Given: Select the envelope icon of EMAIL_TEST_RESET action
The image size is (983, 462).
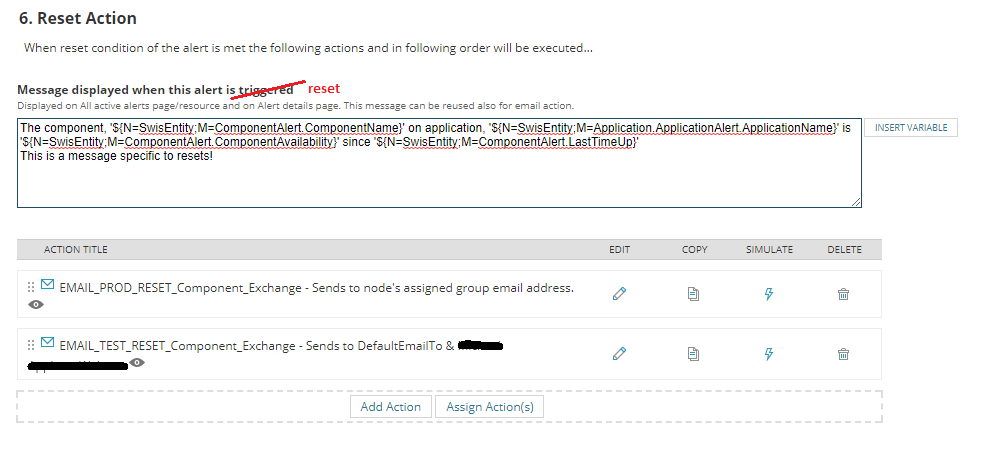Looking at the screenshot, I should 47,342.
